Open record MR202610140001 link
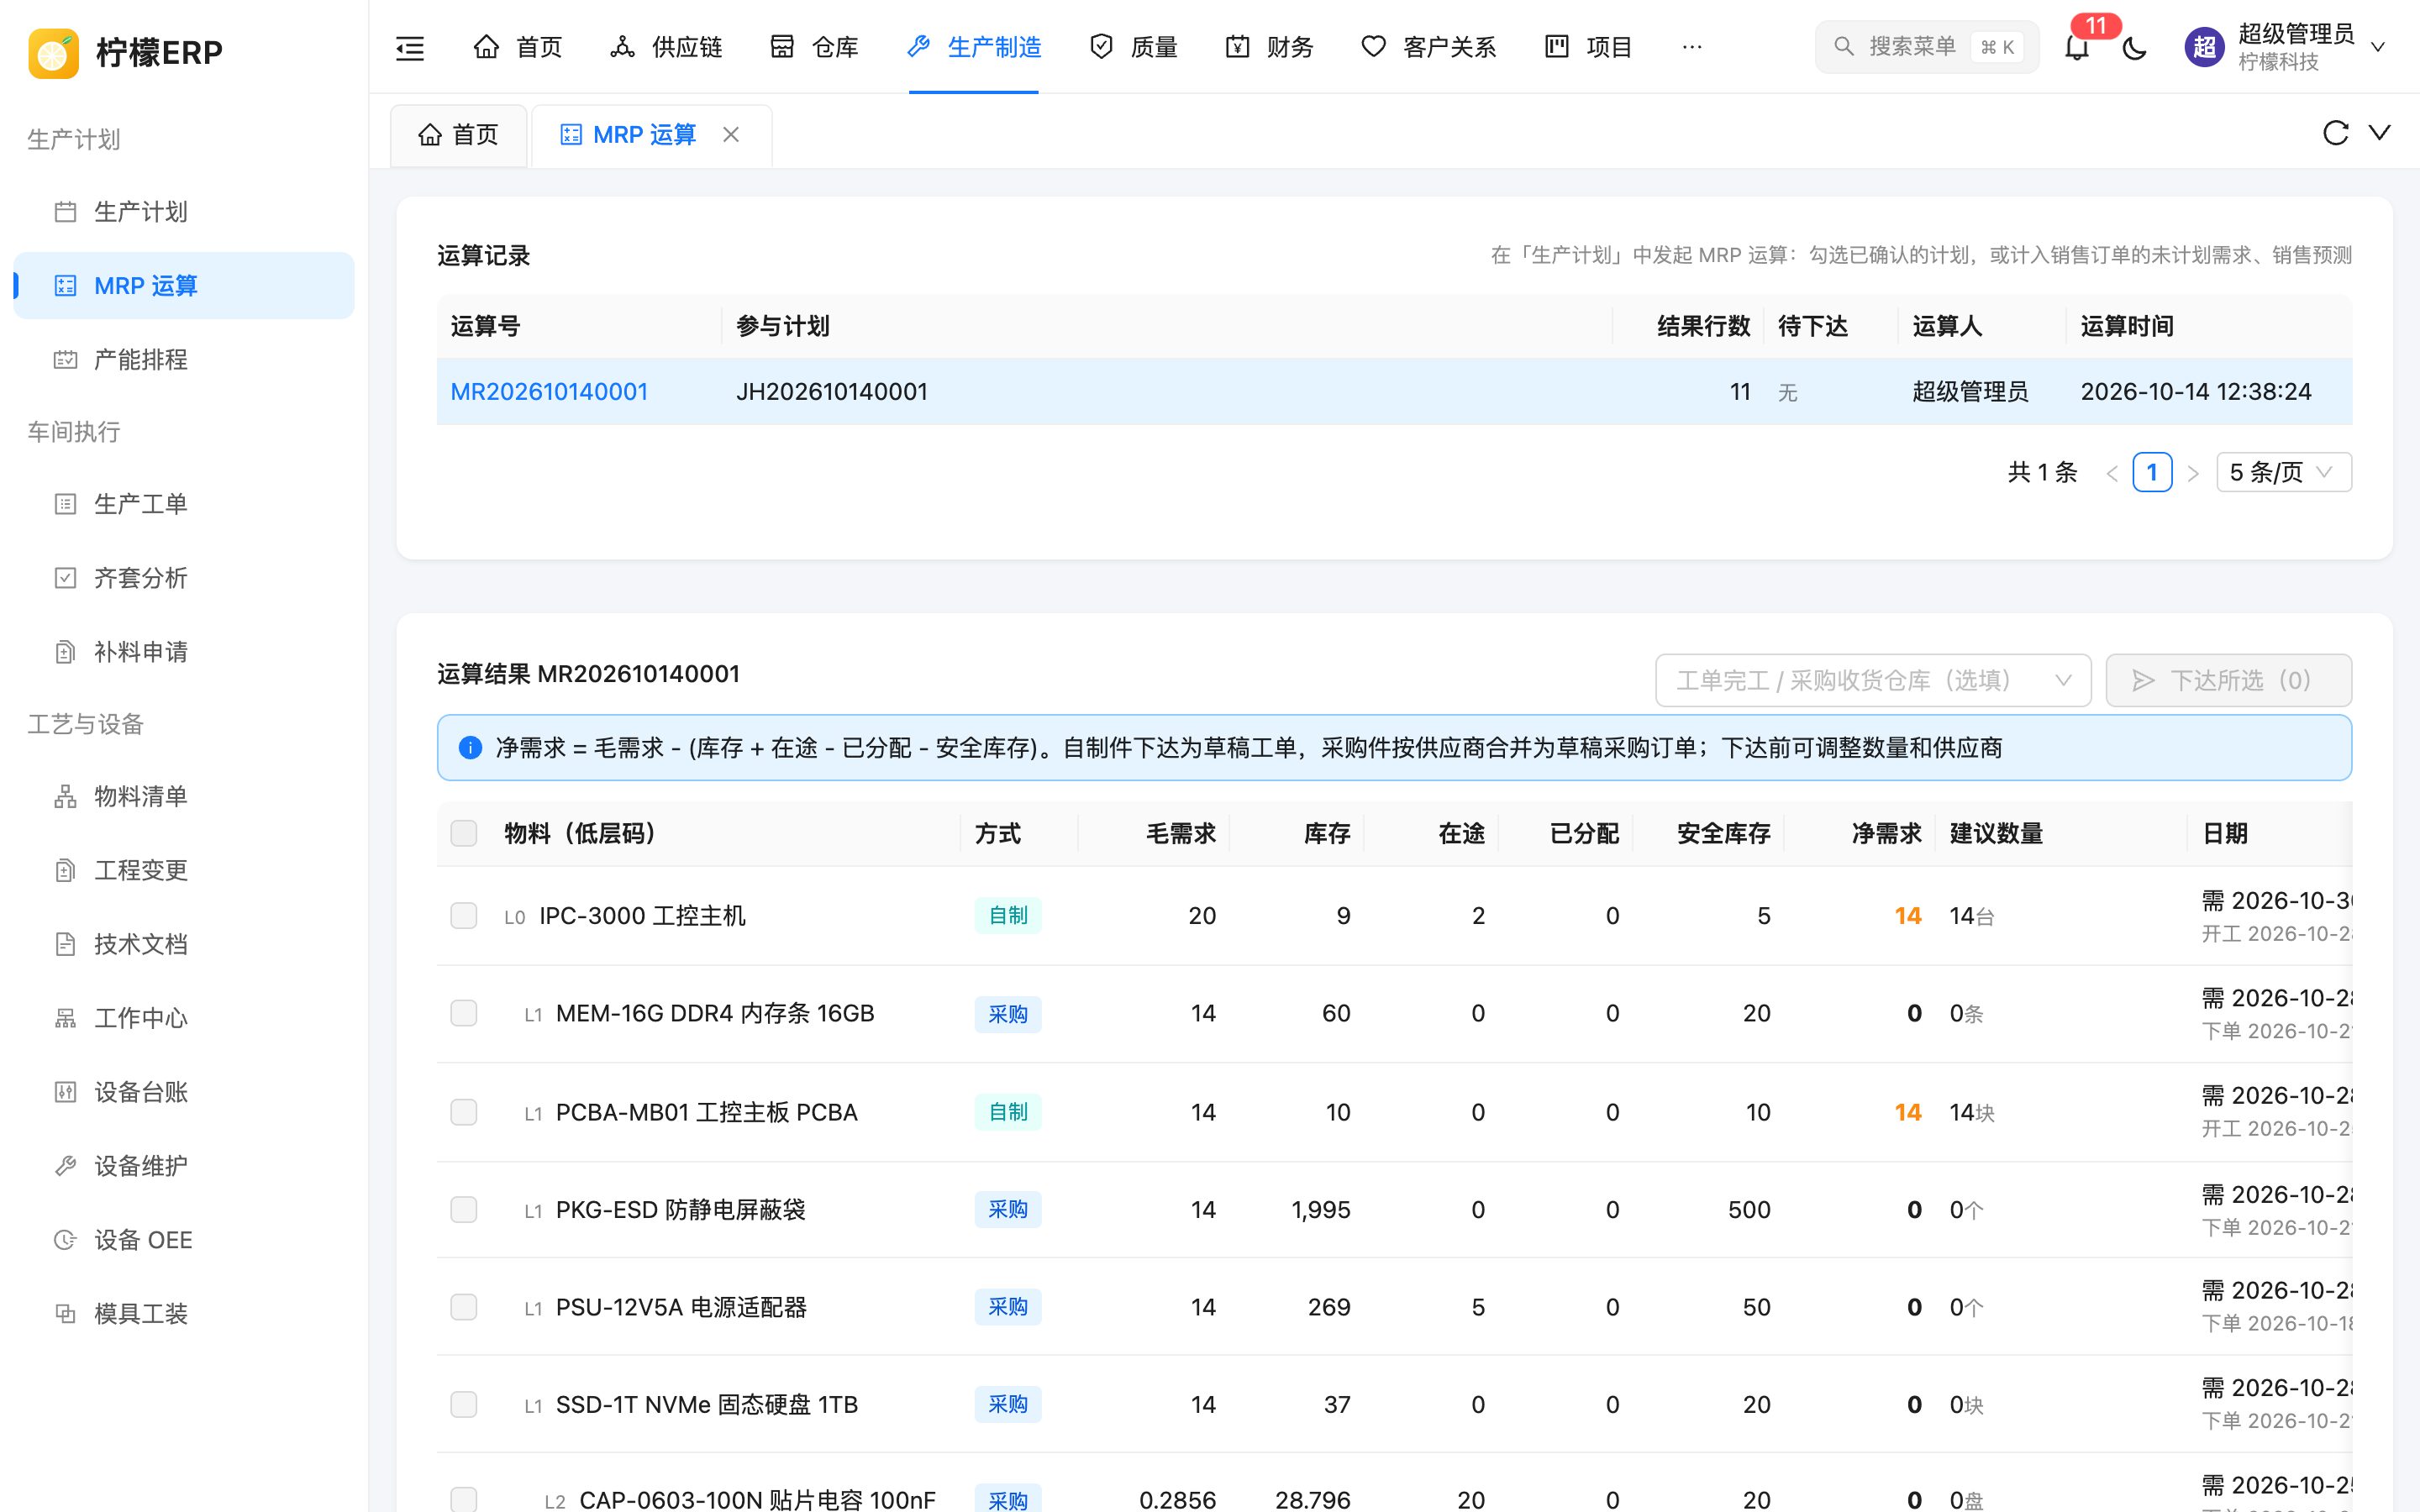The height and width of the screenshot is (1512, 2420). pos(549,392)
